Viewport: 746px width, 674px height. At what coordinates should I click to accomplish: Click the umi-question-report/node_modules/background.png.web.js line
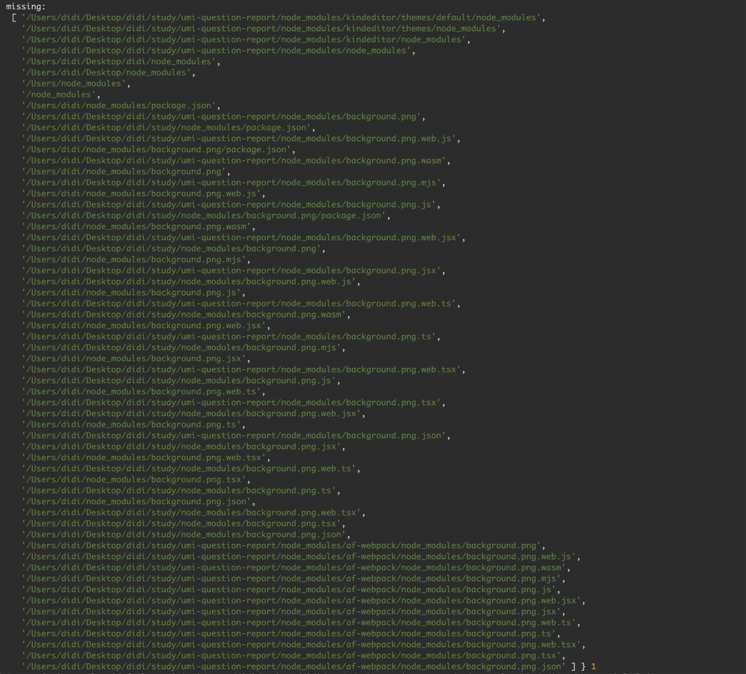tap(241, 139)
